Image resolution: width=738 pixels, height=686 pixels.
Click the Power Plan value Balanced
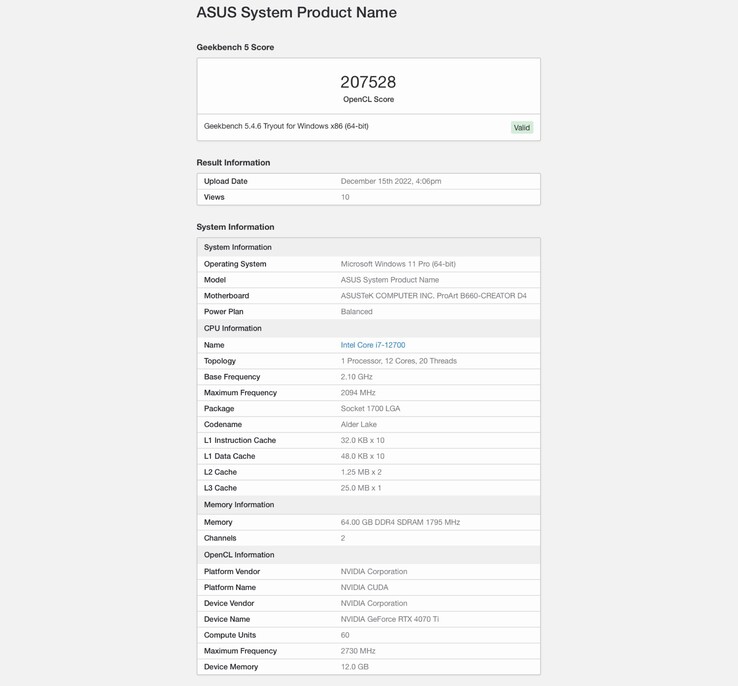356,312
